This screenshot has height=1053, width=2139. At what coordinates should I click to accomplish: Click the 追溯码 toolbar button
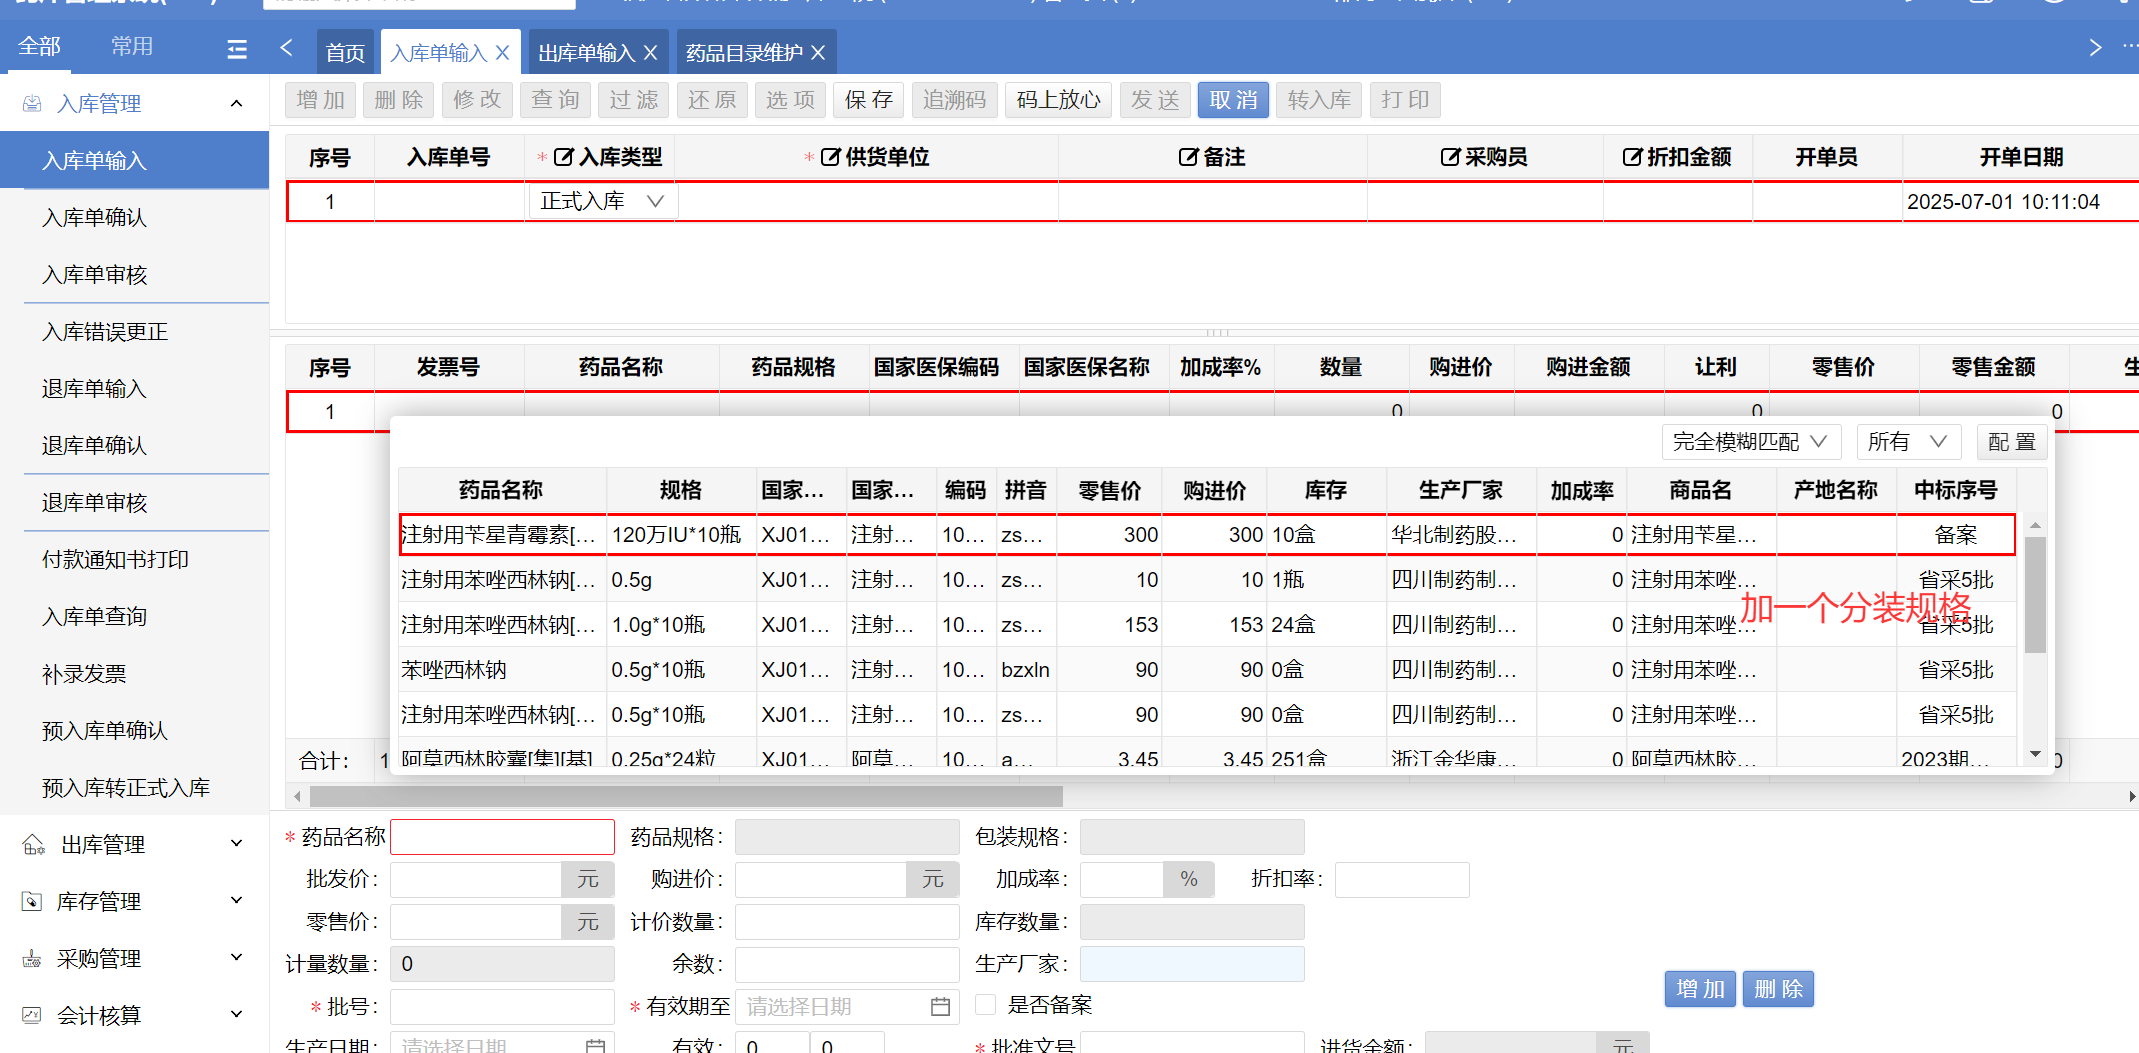[x=954, y=100]
